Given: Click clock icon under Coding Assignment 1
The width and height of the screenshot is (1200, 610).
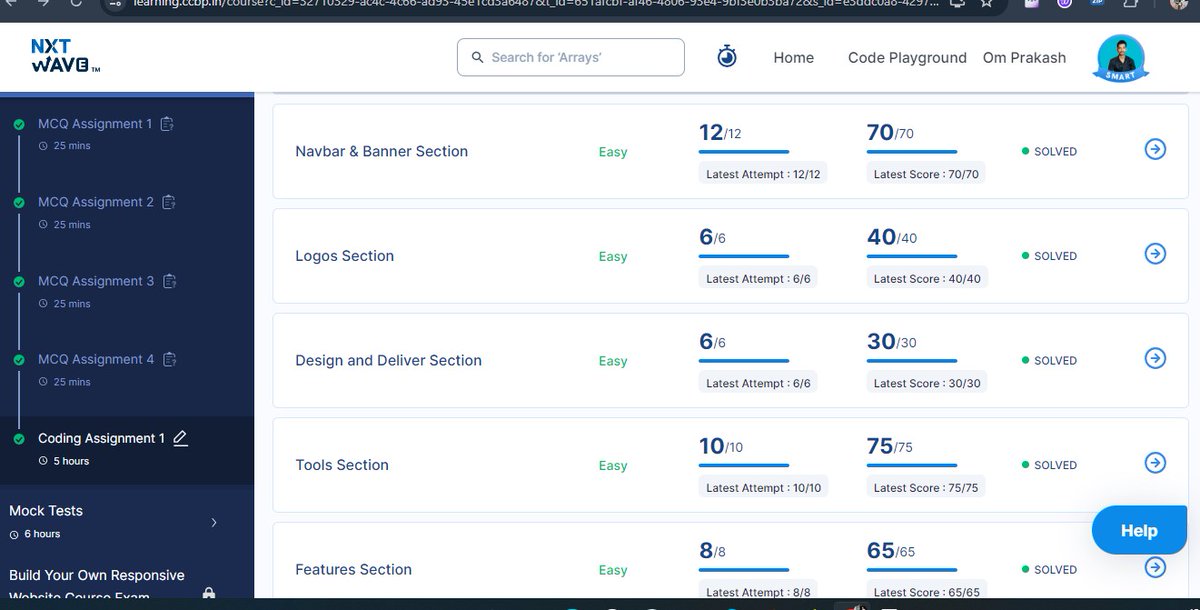Looking at the screenshot, I should (43, 461).
